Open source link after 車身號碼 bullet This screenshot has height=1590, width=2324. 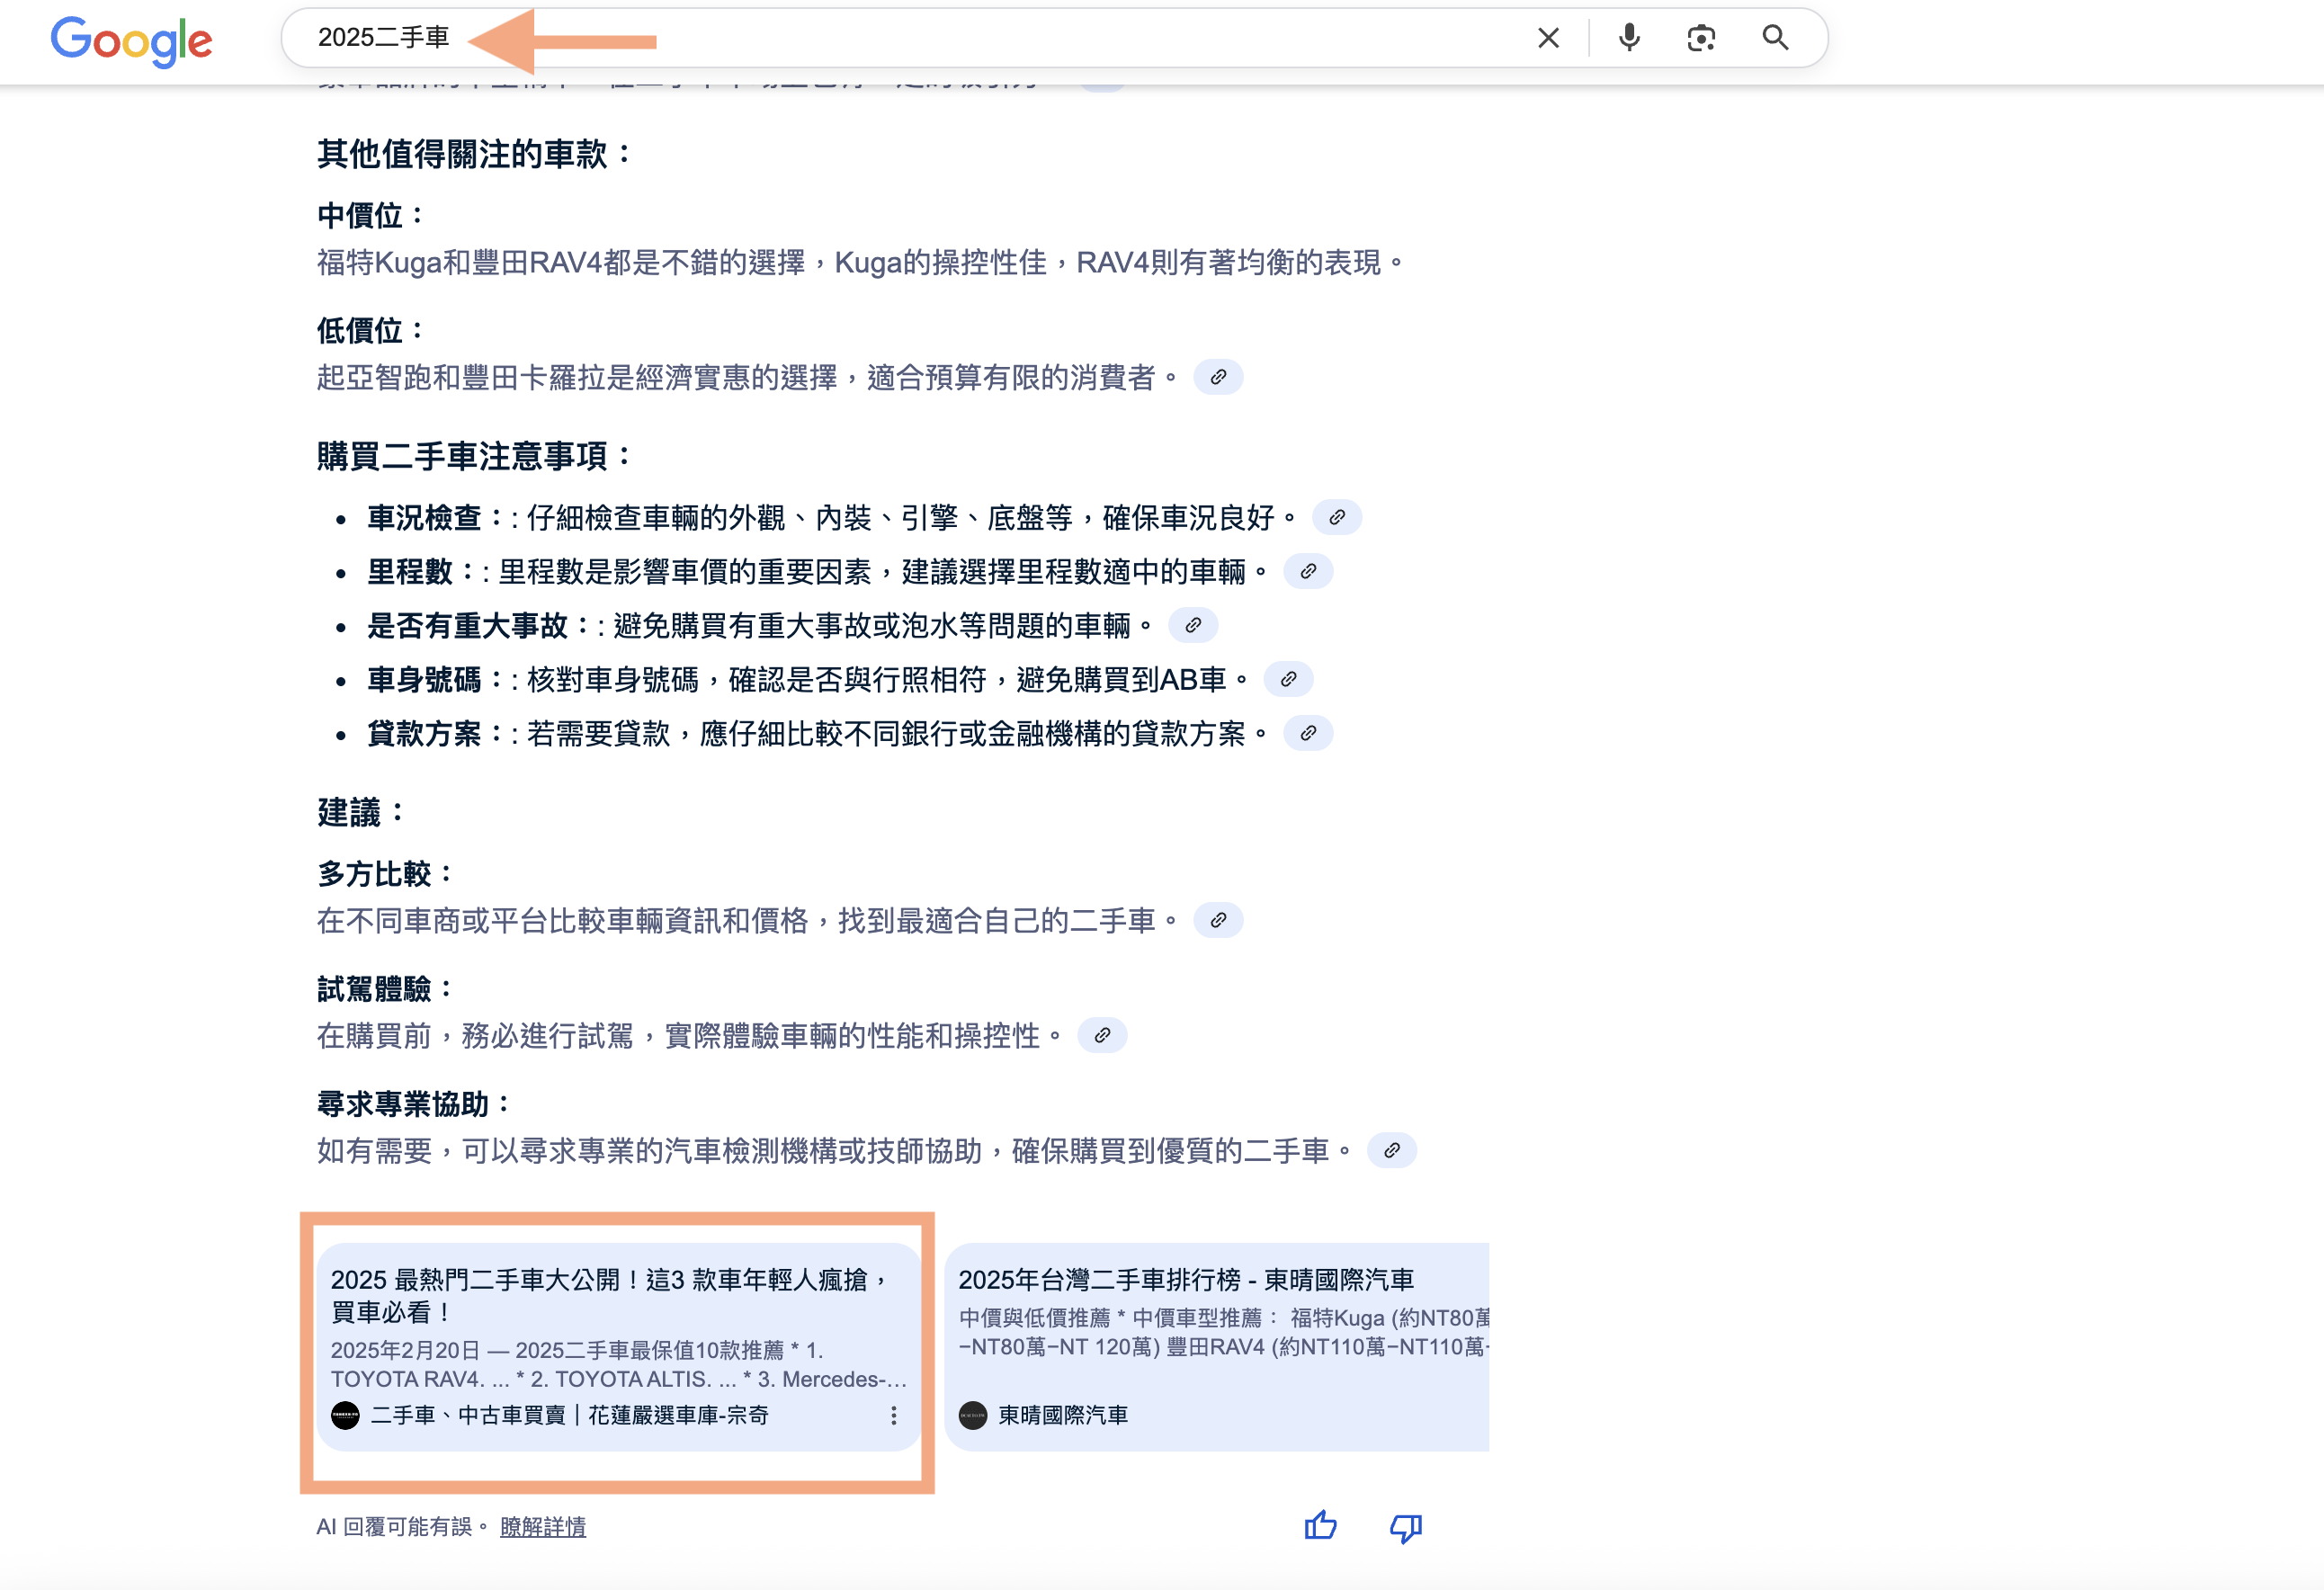coord(1288,679)
